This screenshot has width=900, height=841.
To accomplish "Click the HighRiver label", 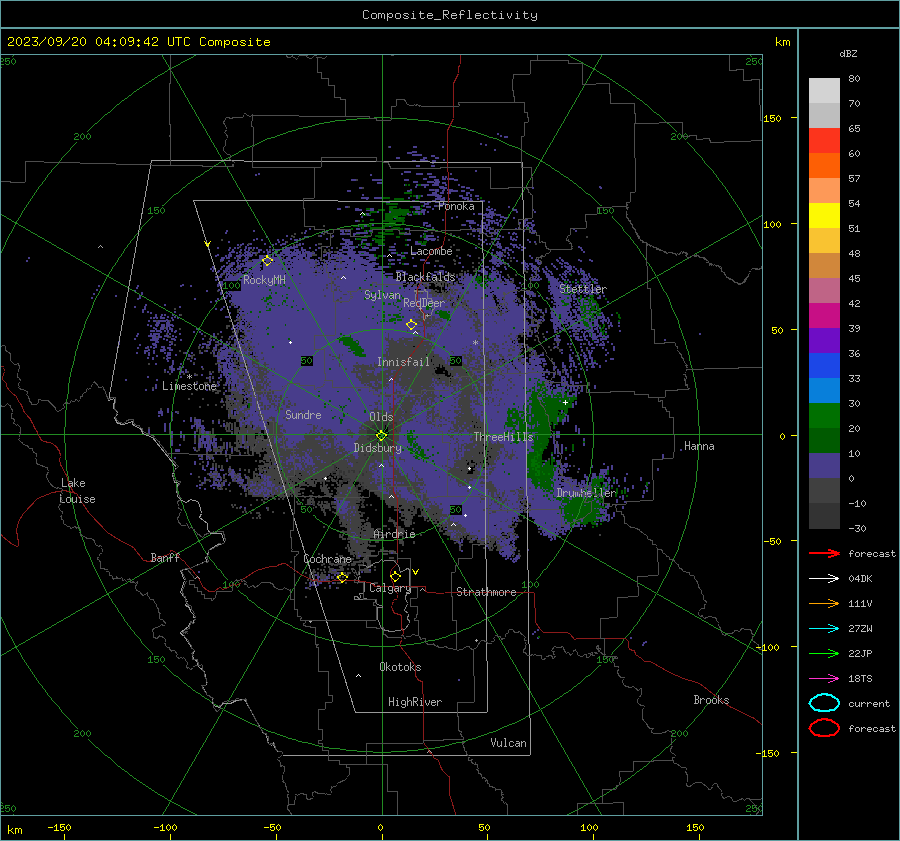I will pos(415,702).
